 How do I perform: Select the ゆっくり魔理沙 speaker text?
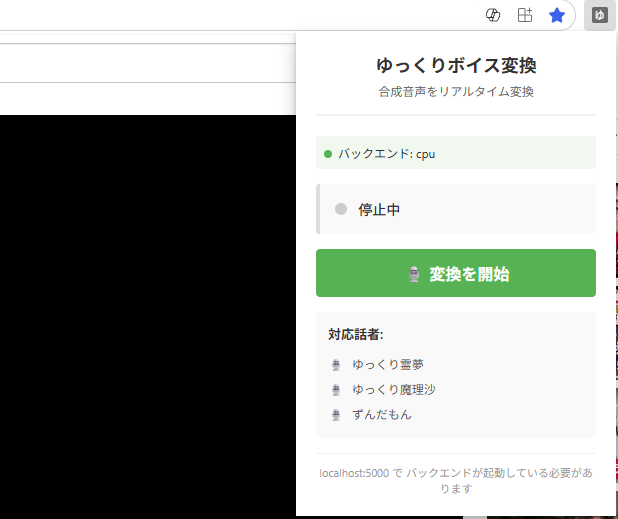click(x=394, y=389)
